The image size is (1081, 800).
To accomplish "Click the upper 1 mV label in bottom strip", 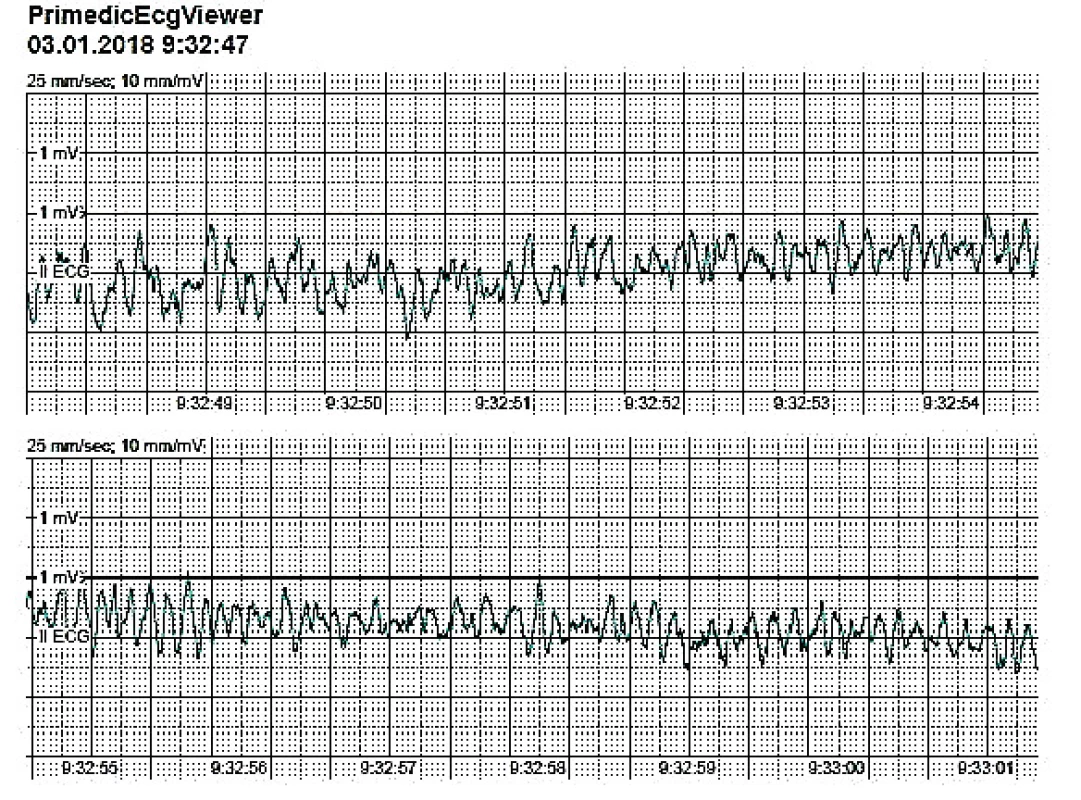I will tap(59, 517).
